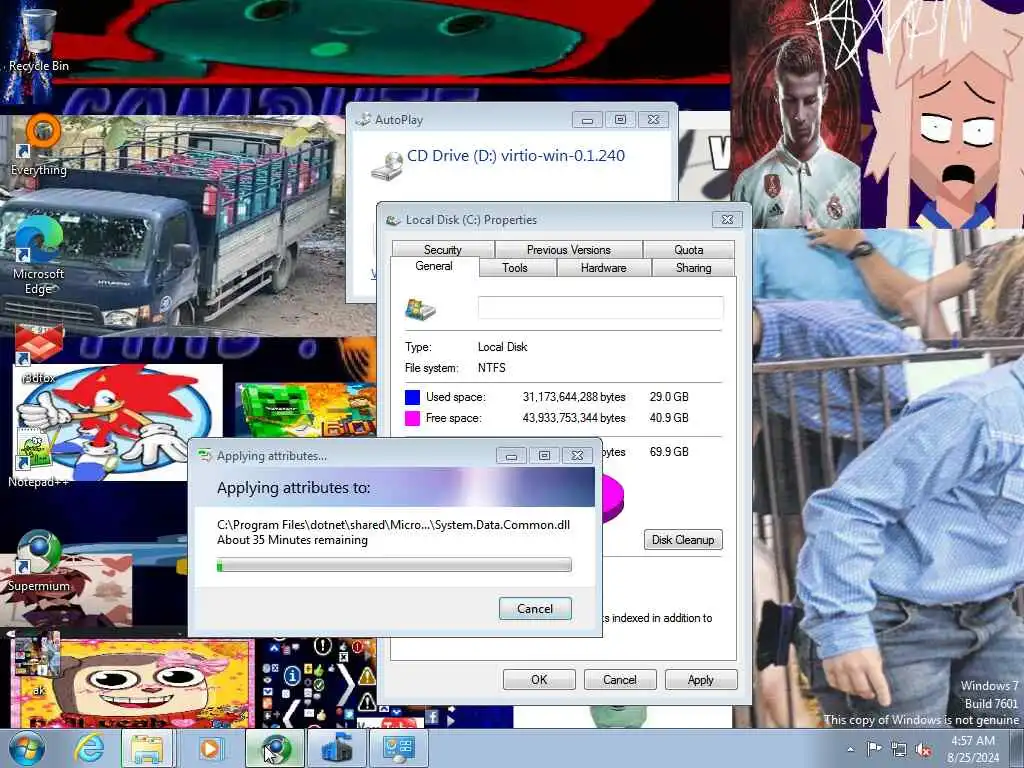Open the blue building taskbar app

337,748
